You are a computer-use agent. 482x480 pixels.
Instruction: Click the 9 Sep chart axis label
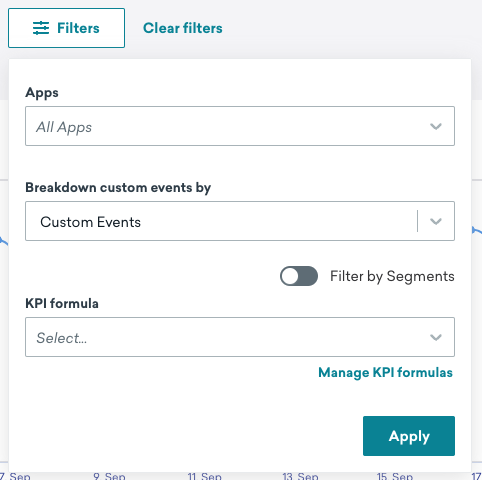[109, 476]
